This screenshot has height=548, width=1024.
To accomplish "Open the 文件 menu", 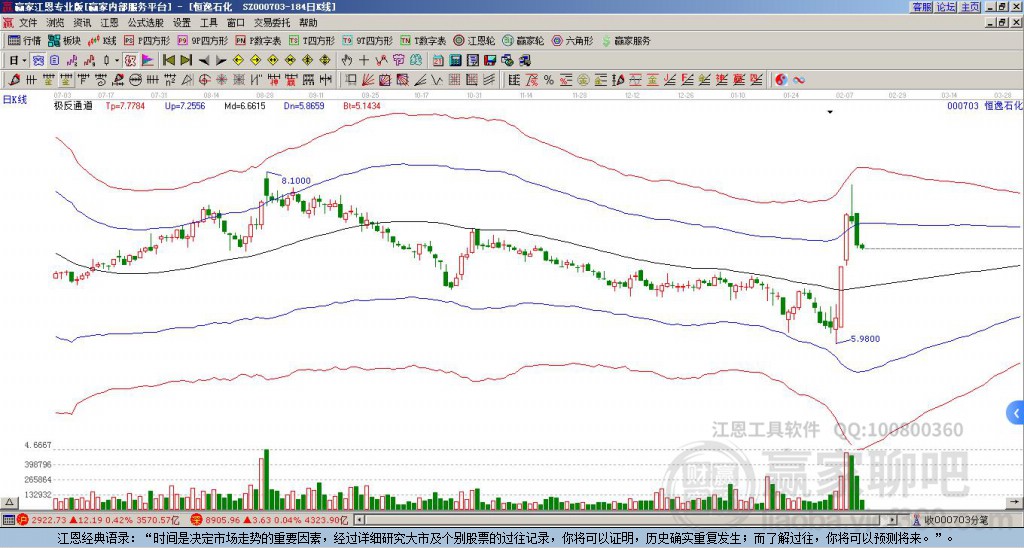I will click(28, 23).
